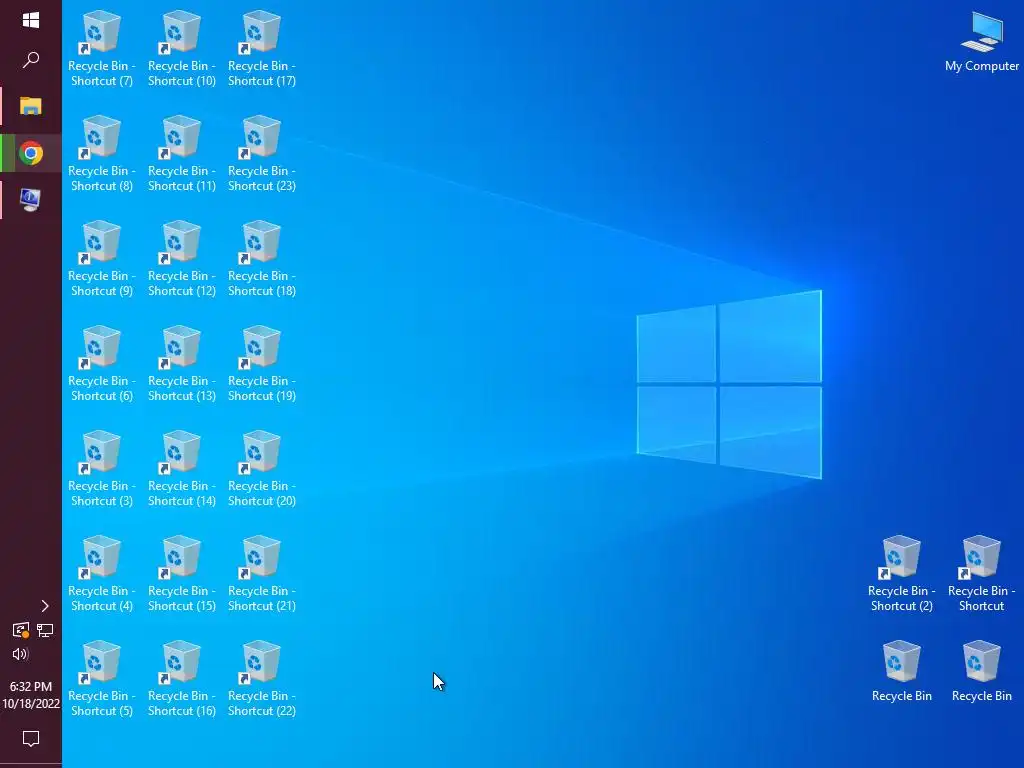Select Recycle Bin - Shortcut (2)
Viewport: 1024px width, 768px height.
[x=902, y=575]
